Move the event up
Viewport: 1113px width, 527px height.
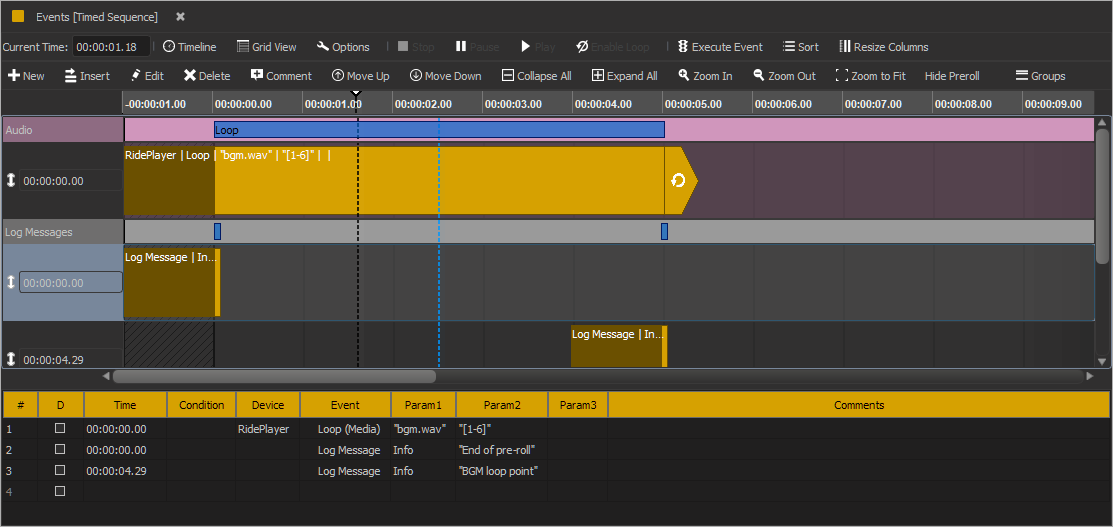tap(361, 76)
